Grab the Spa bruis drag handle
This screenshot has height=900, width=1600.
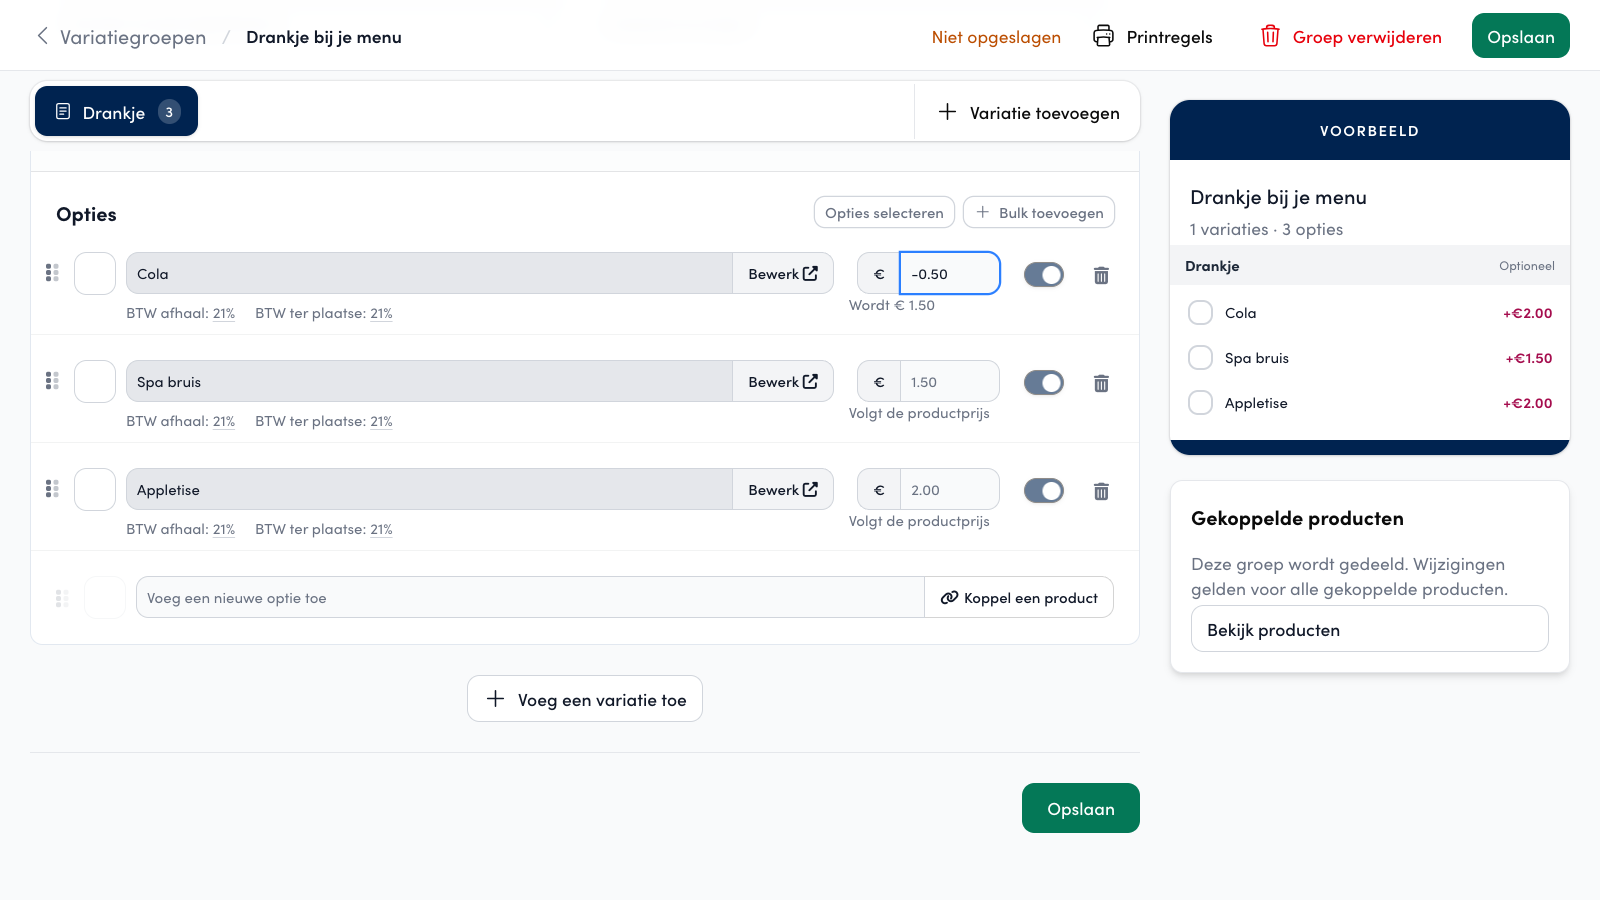click(52, 381)
